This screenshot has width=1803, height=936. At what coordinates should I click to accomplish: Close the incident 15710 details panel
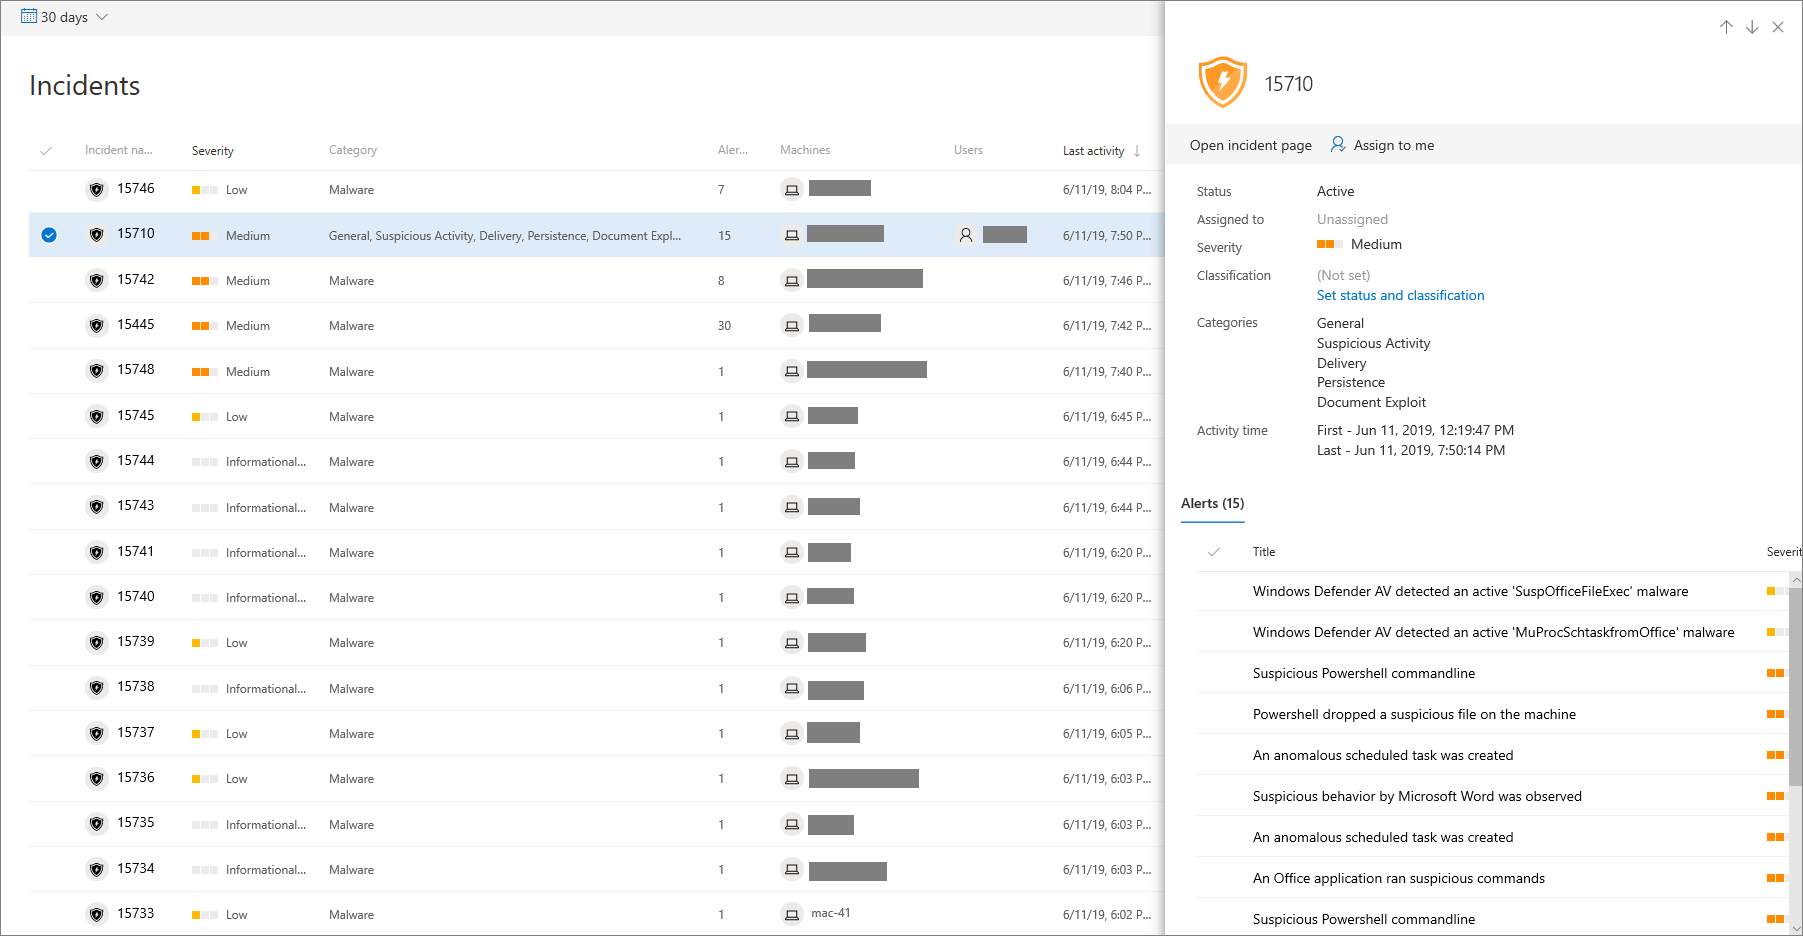point(1778,27)
